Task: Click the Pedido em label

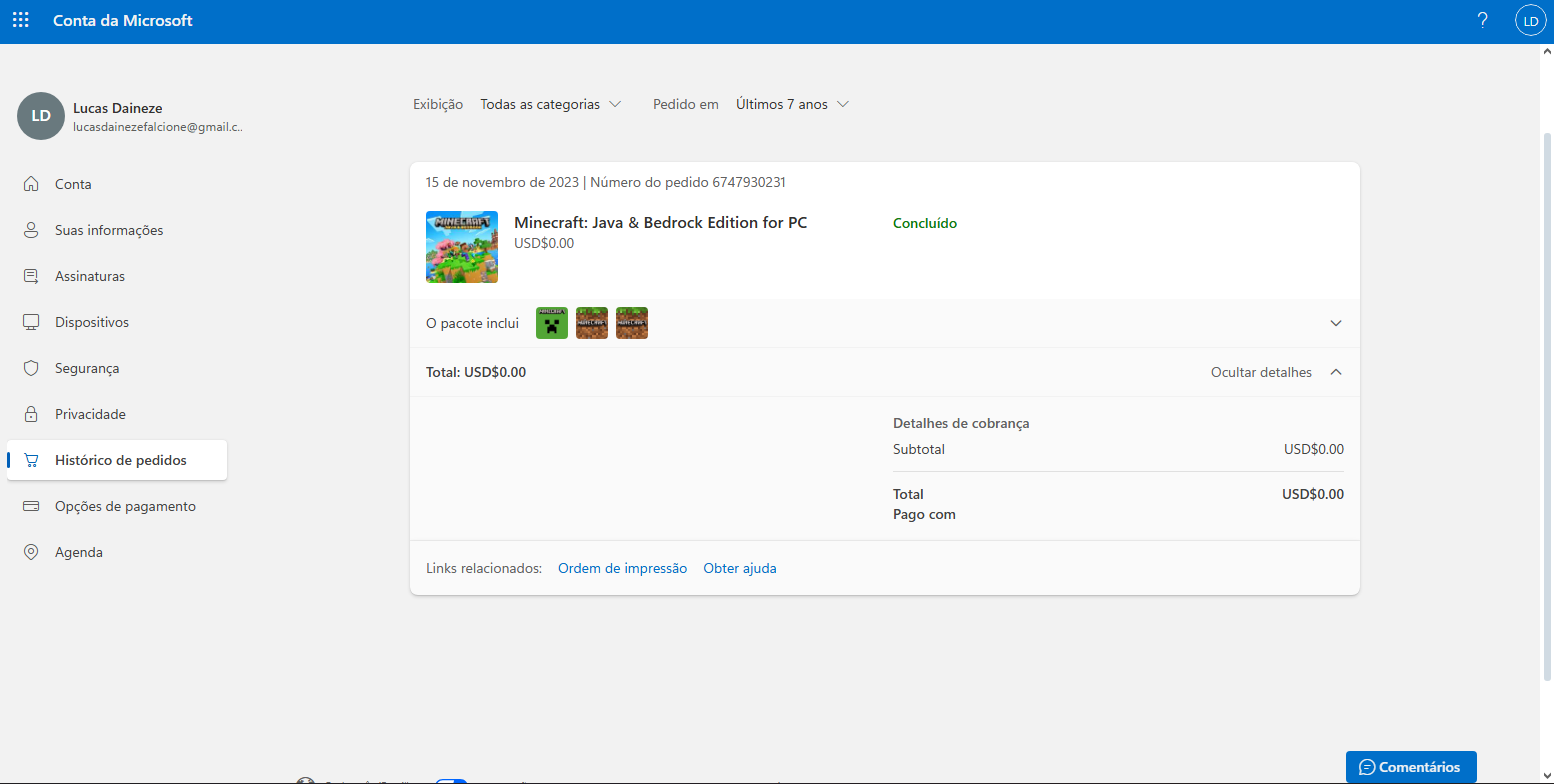Action: [x=686, y=104]
